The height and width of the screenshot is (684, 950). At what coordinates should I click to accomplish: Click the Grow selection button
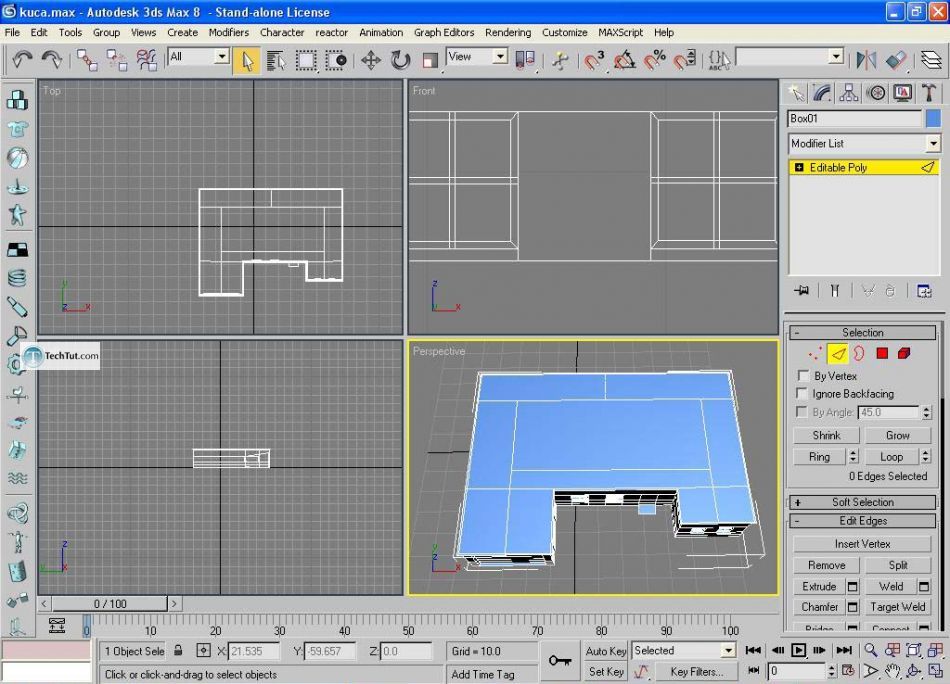tap(897, 435)
